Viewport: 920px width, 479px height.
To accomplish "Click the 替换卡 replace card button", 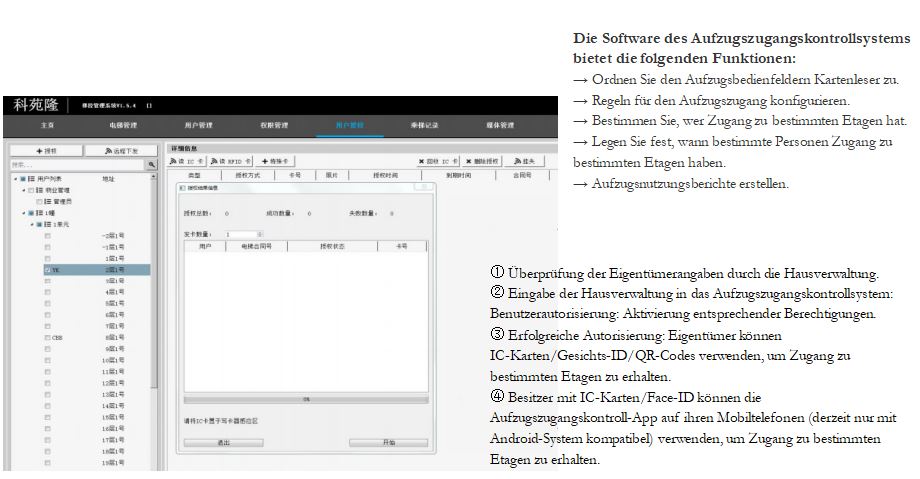I will tap(276, 161).
